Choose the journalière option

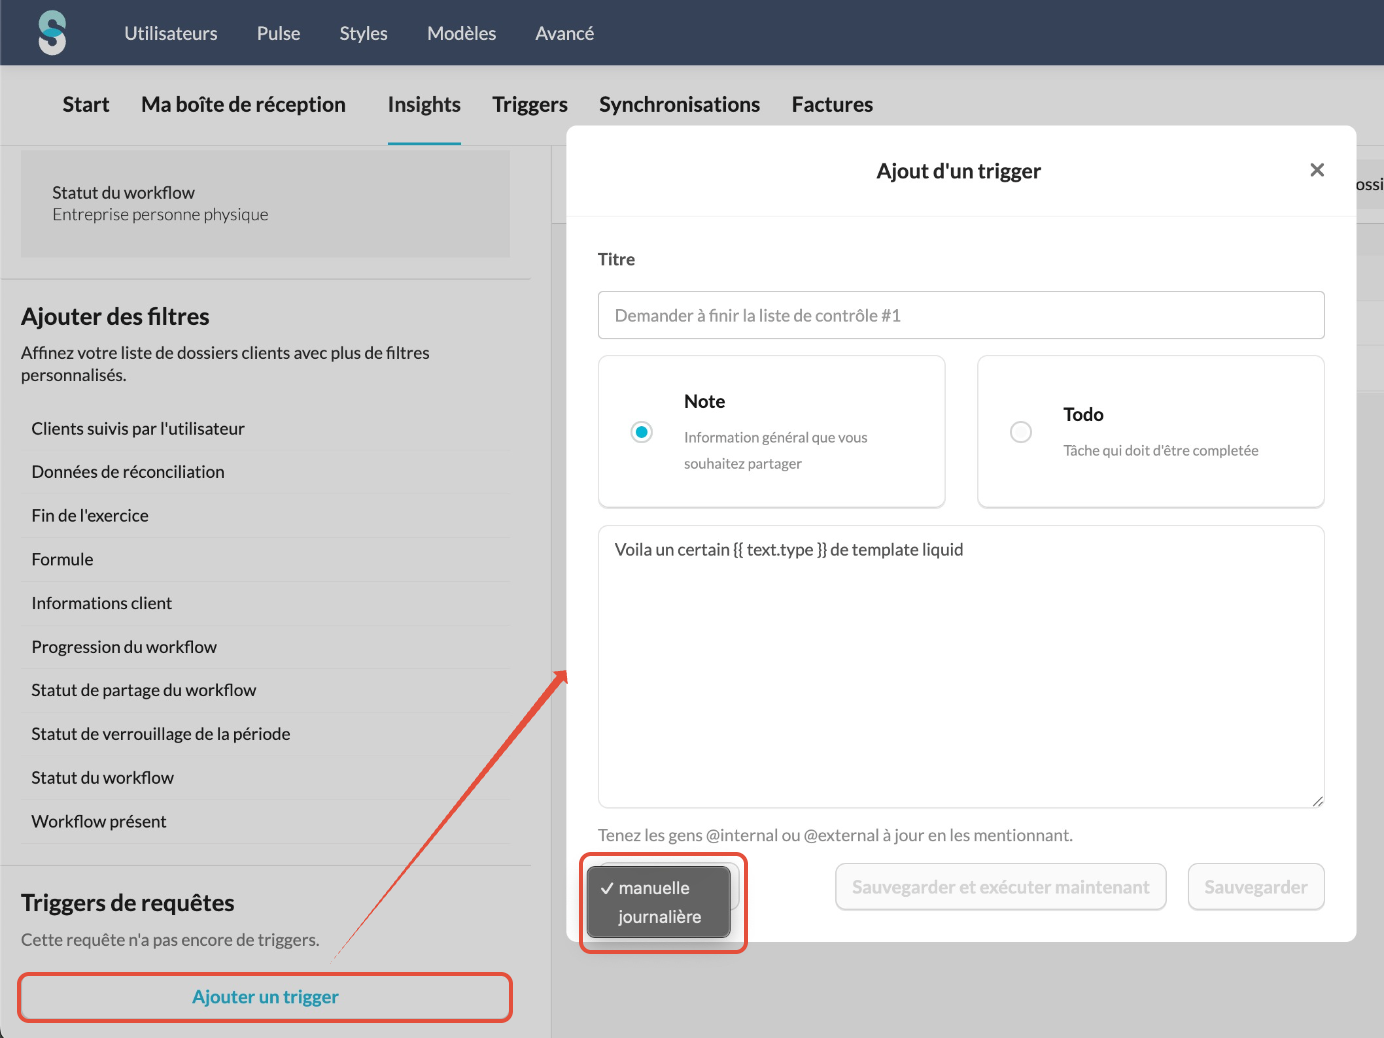(659, 917)
